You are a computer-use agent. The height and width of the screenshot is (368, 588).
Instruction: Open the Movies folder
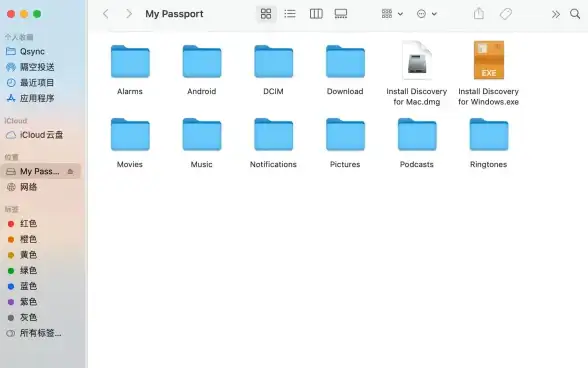(x=130, y=134)
